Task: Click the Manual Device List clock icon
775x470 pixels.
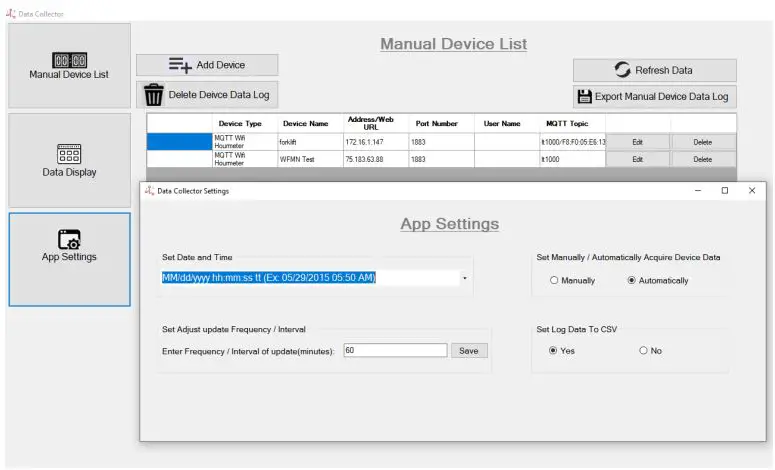Action: (70, 60)
